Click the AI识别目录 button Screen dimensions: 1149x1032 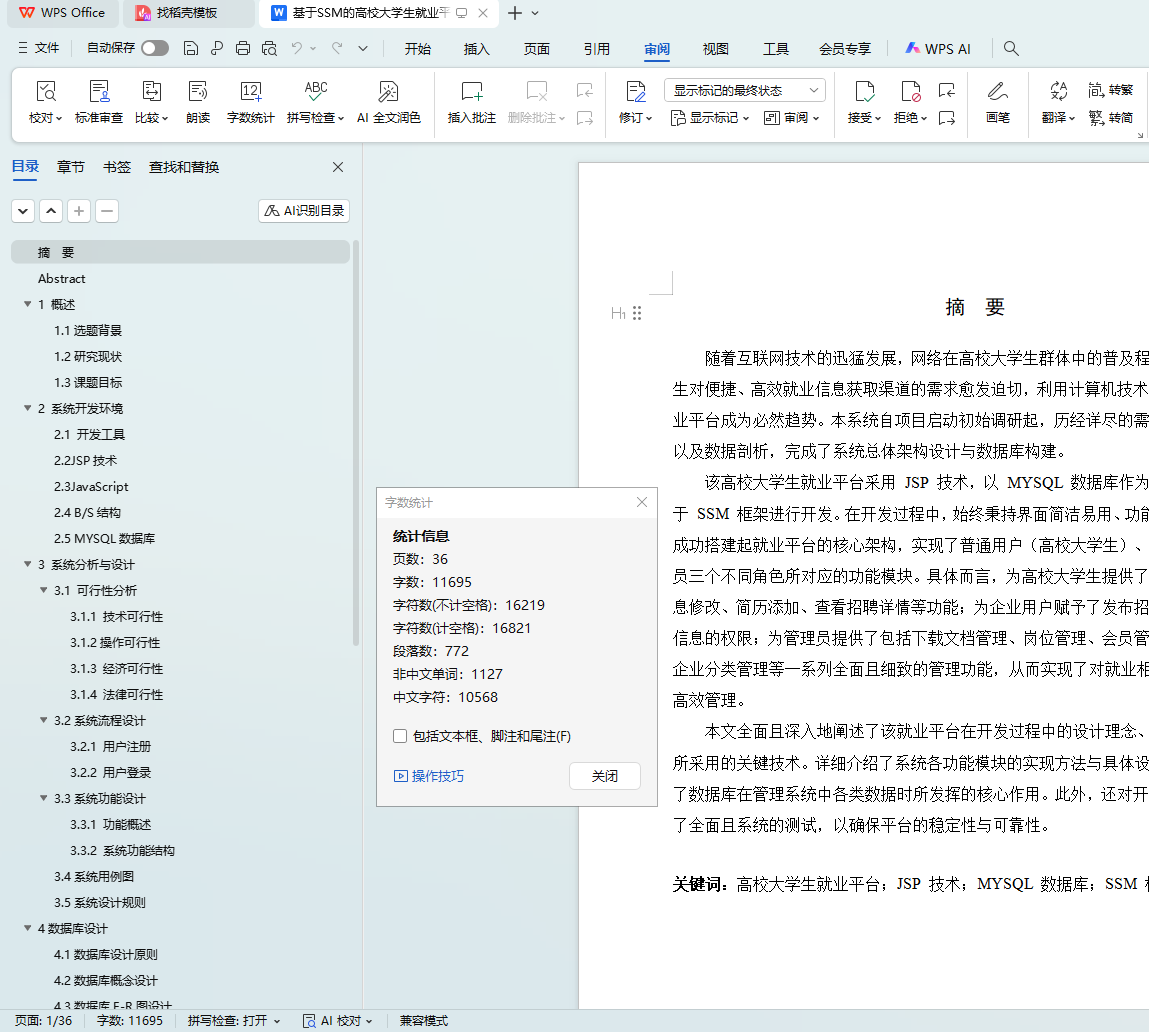point(304,211)
